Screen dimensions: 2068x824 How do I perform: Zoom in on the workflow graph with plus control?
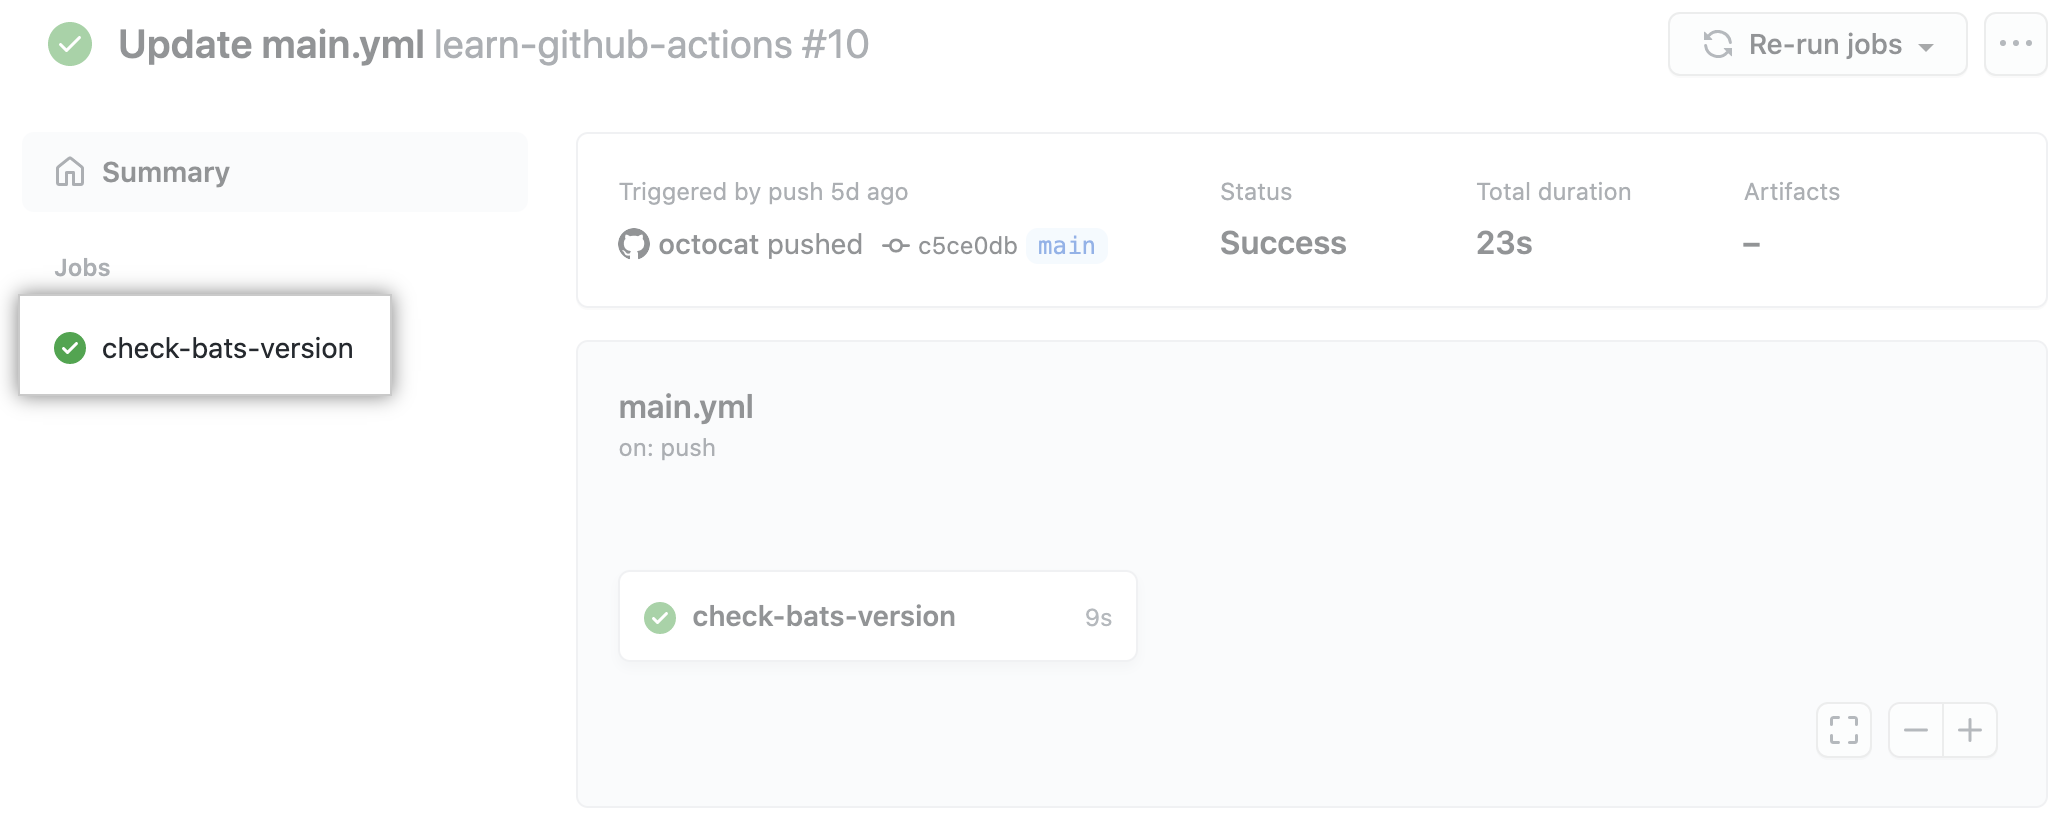click(x=1969, y=730)
